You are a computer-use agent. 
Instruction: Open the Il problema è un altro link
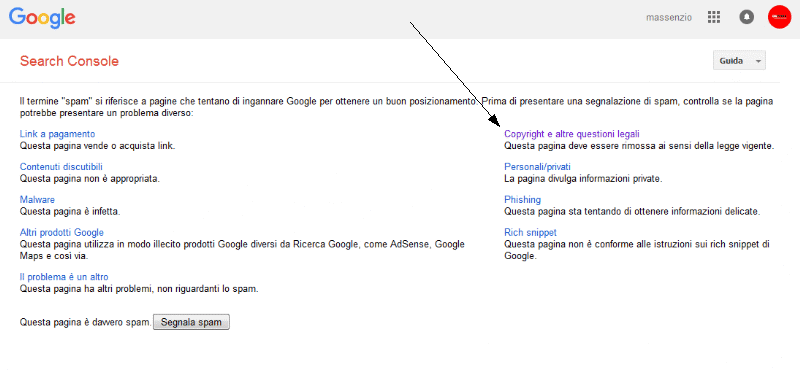coord(64,277)
